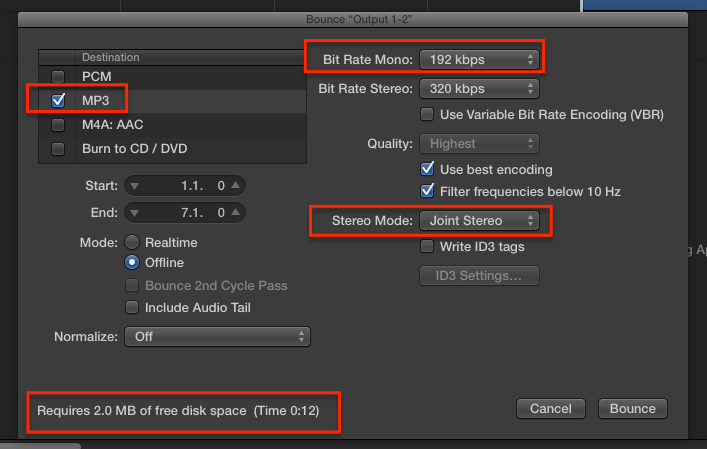
Task: Open the Bit Rate Stereo dropdown
Action: tap(479, 89)
